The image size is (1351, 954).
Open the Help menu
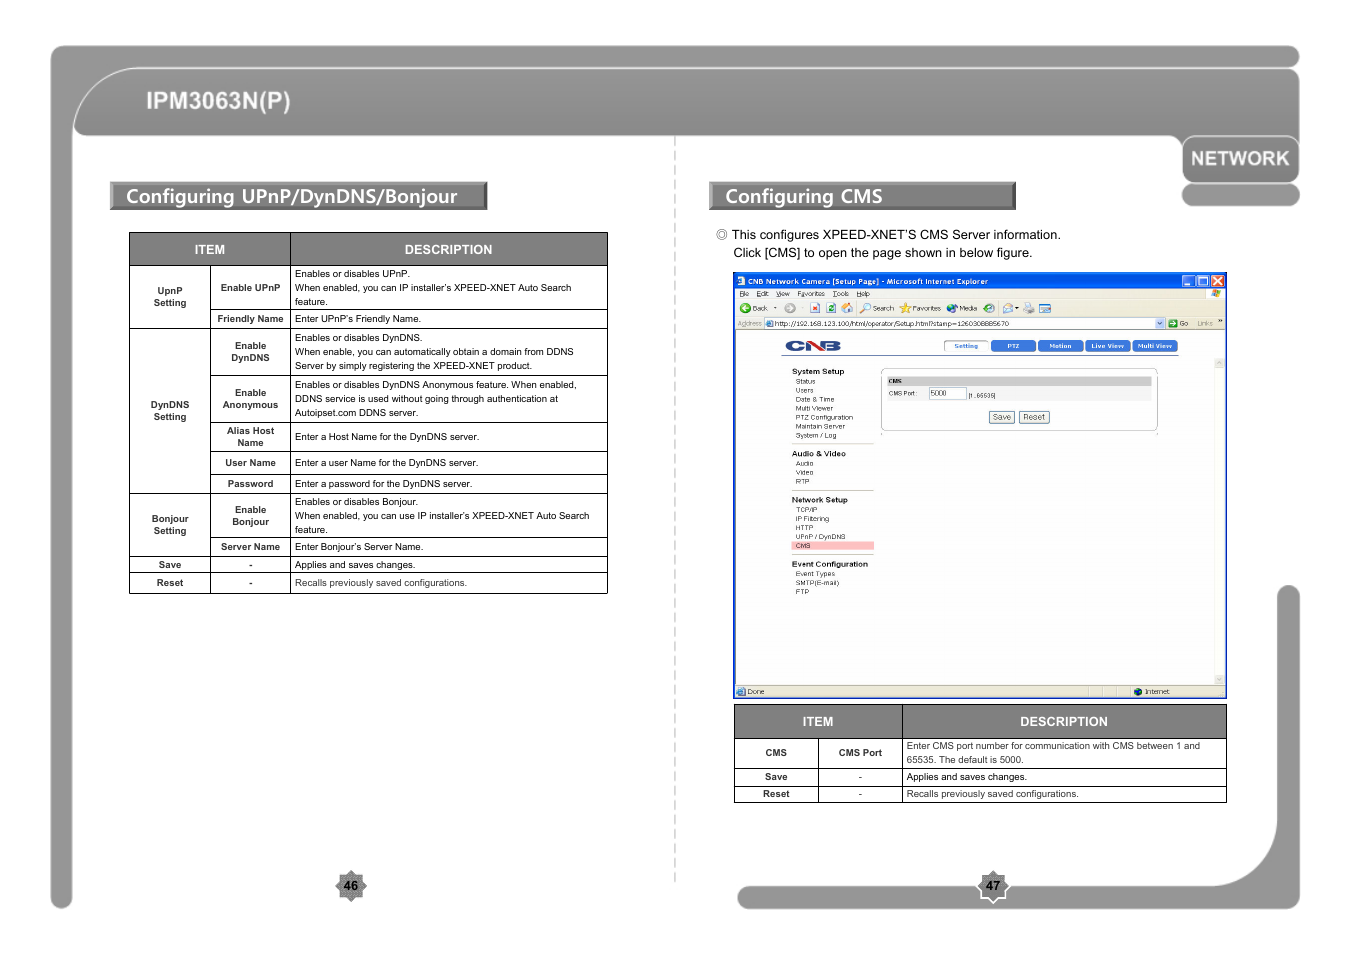pos(863,294)
